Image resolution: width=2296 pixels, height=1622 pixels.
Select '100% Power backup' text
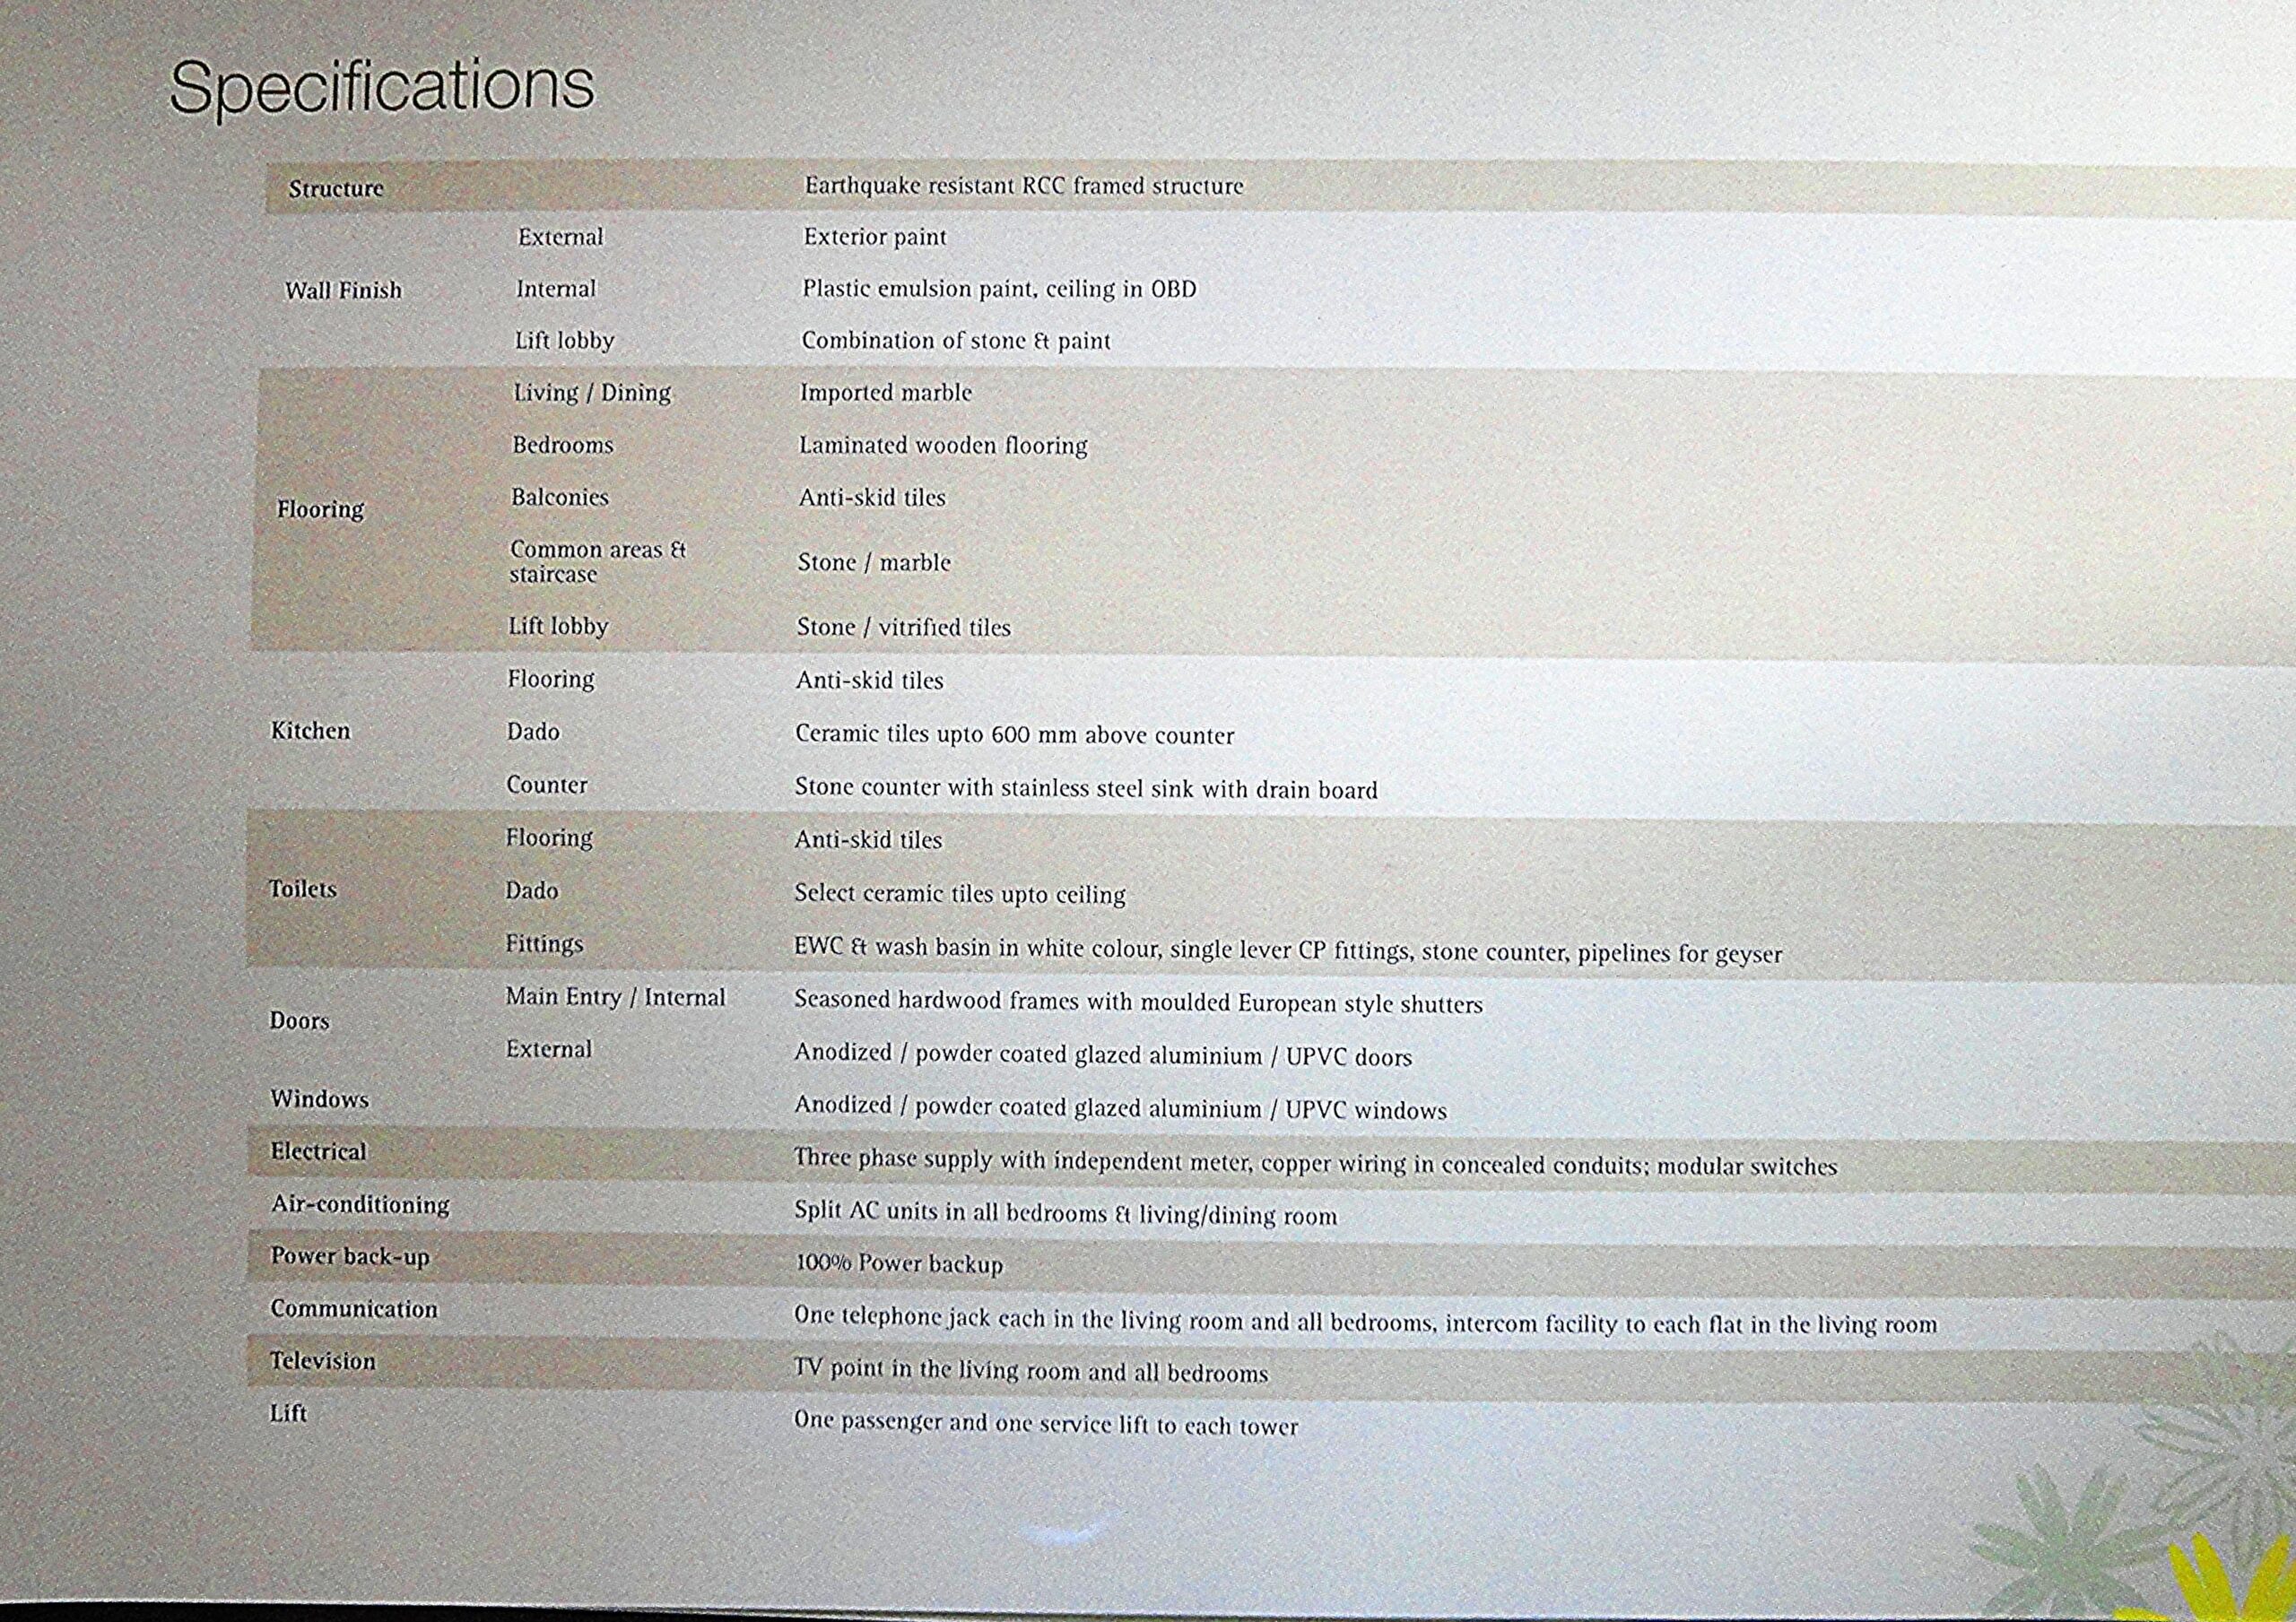pyautogui.click(x=898, y=1263)
